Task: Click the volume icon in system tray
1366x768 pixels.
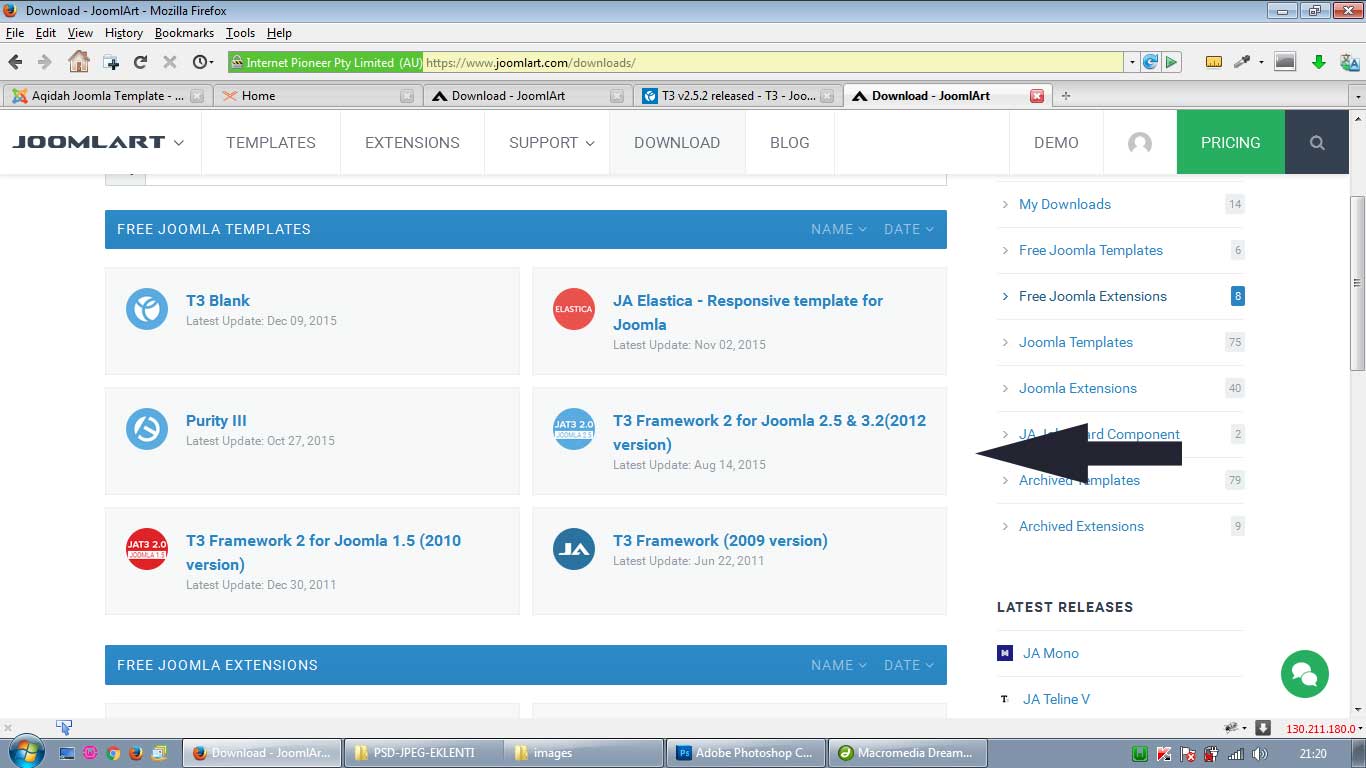Action: point(1260,753)
